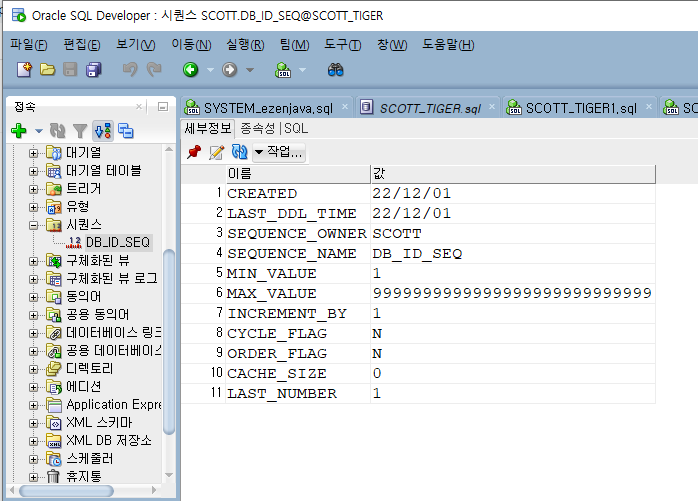Click the 스케줄러 clock folder icon
698x501 pixels.
coord(53,459)
